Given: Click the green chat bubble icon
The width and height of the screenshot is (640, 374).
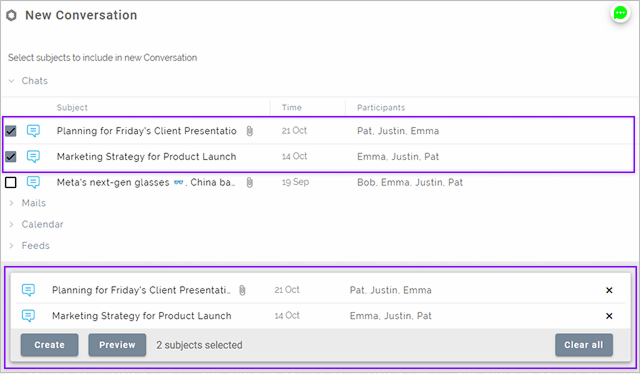Looking at the screenshot, I should tap(620, 13).
